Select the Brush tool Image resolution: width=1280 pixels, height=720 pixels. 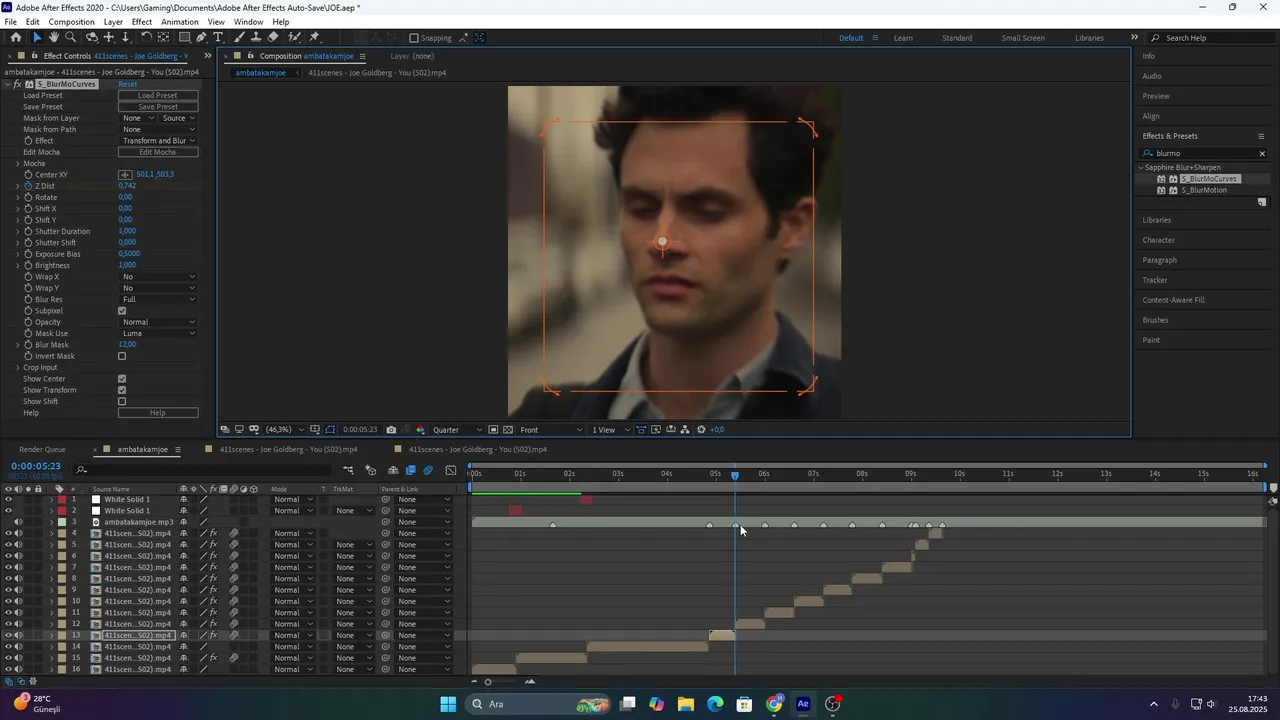[240, 37]
